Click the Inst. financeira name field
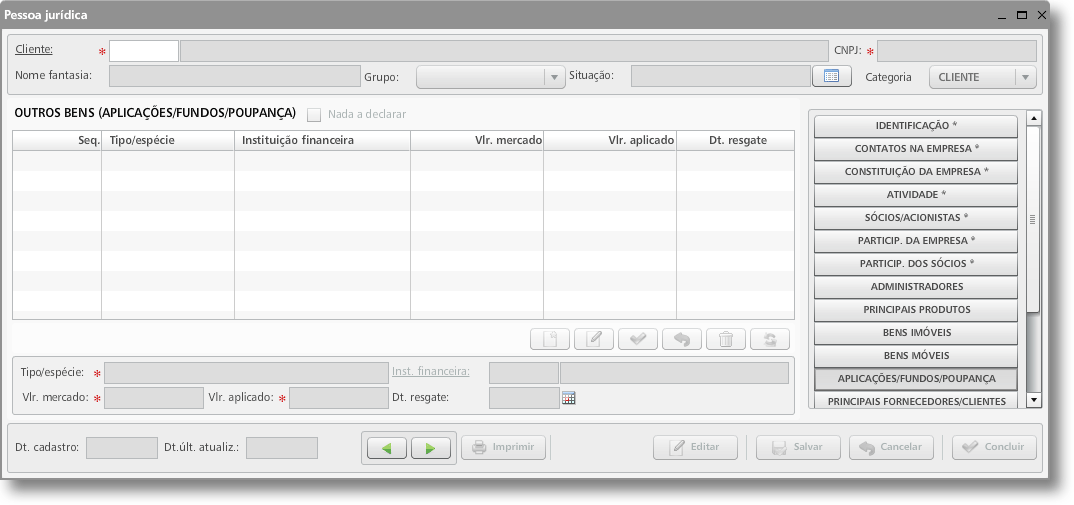This screenshot has width=1074, height=505. pyautogui.click(x=674, y=373)
